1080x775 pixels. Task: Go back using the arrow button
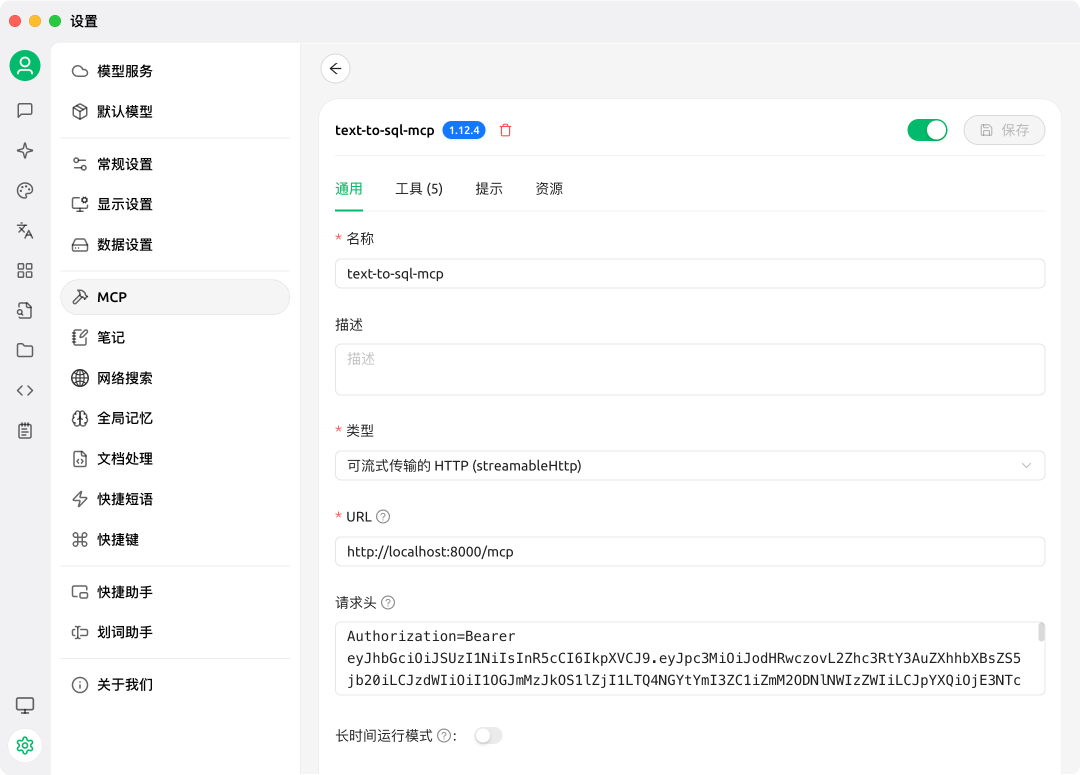[335, 68]
